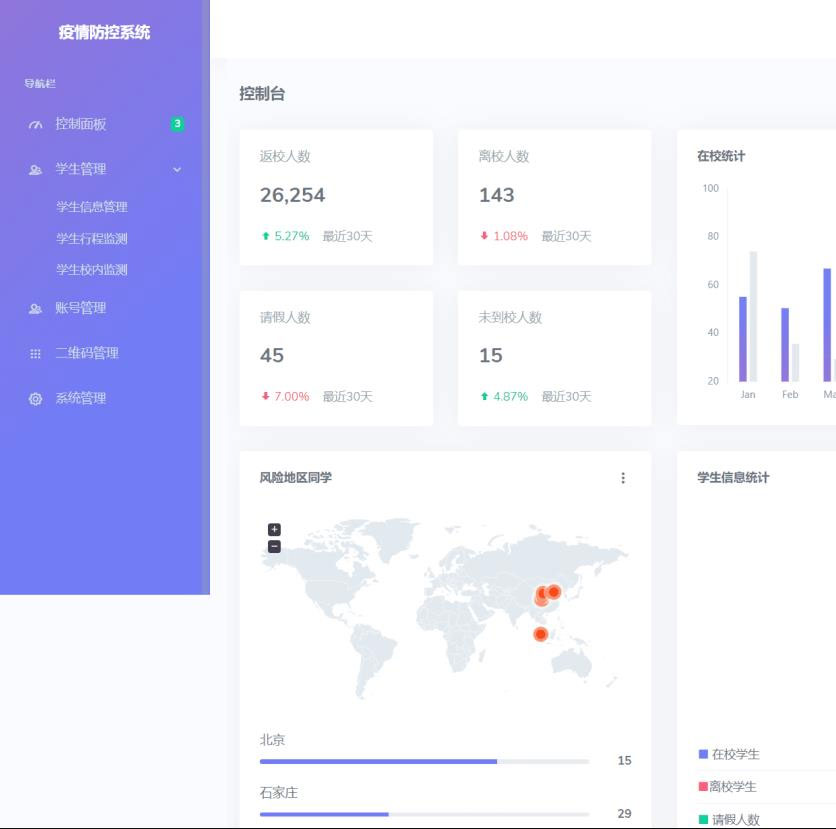The height and width of the screenshot is (829, 836).
Task: Click the Feb axis label
Action: pos(790,395)
